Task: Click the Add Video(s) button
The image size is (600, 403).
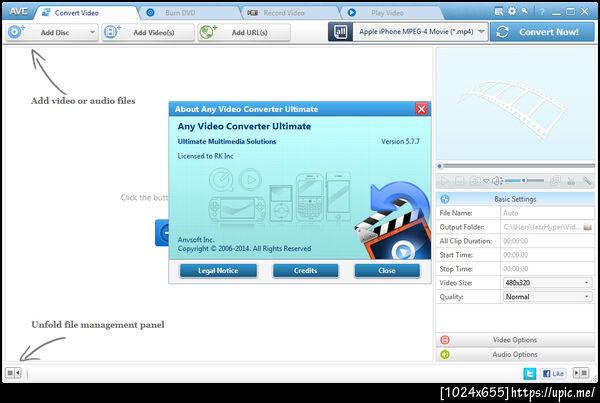Action: point(148,32)
